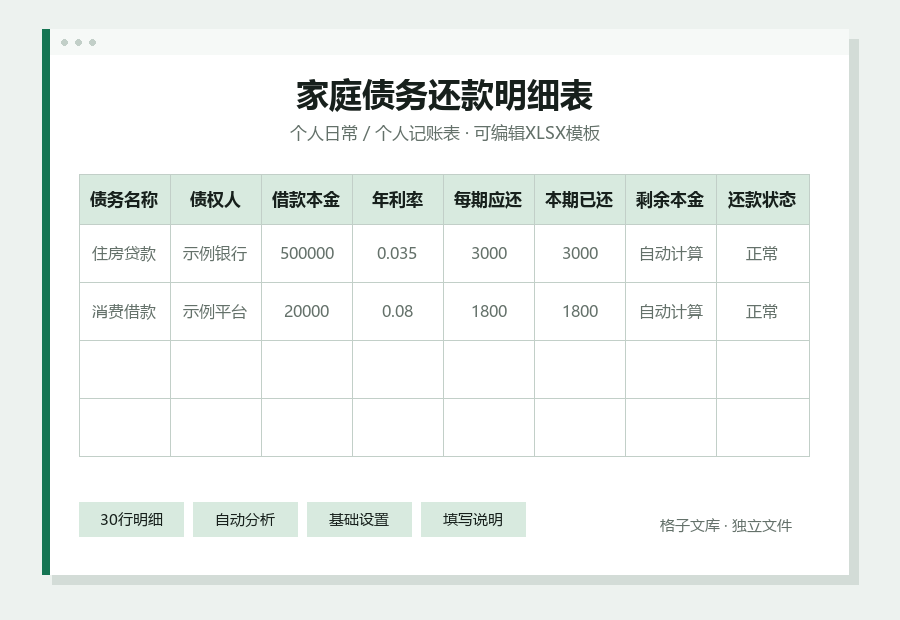Click the subtitle 个人日常 / 个人记账表
Viewport: 900px width, 620px height.
coord(375,133)
